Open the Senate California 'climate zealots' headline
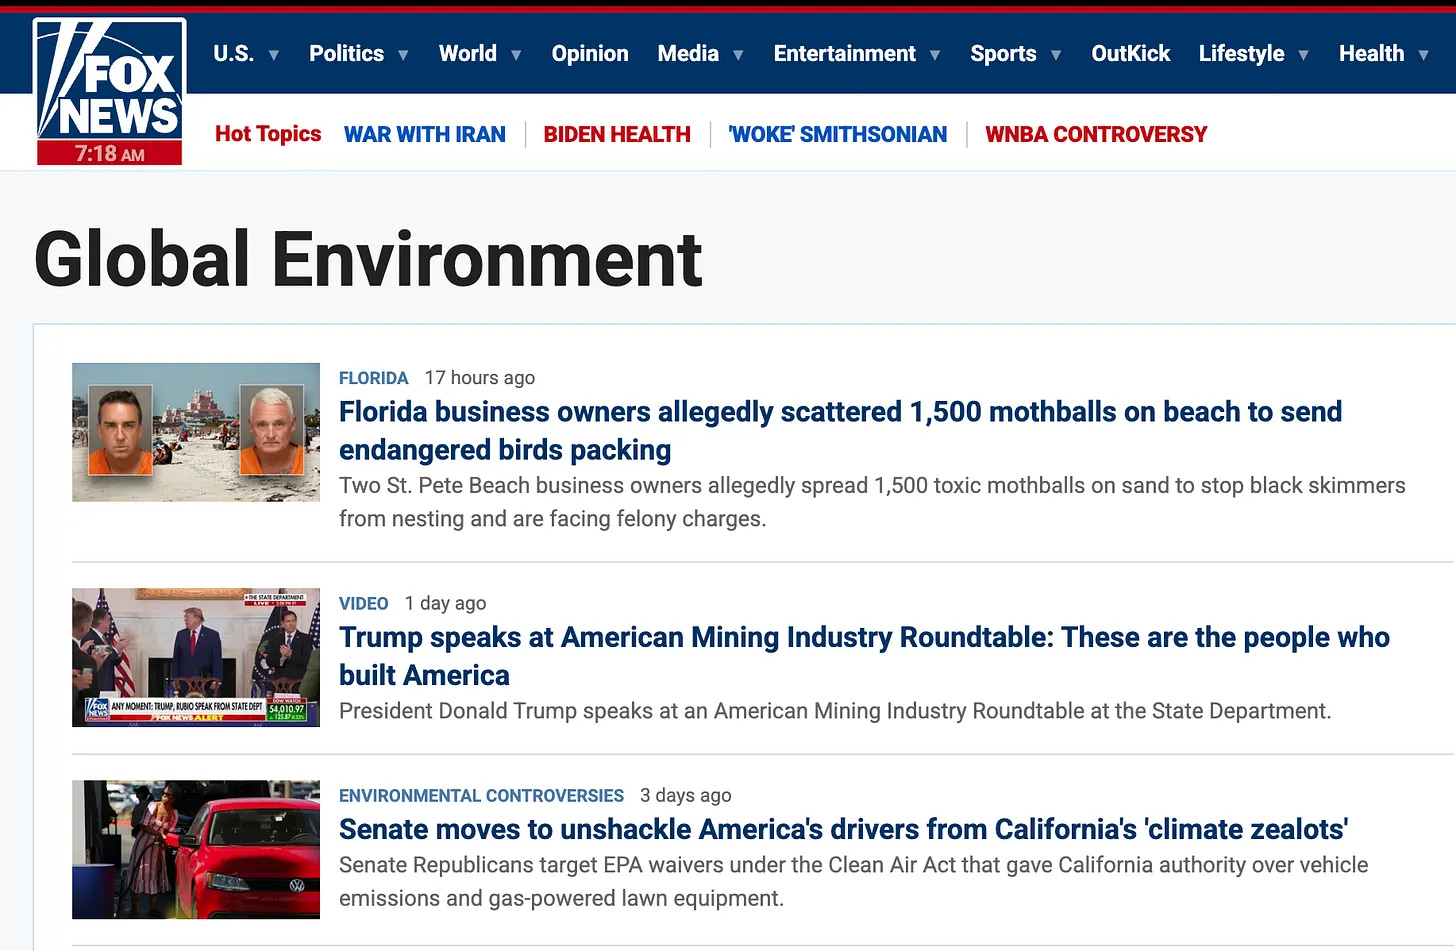This screenshot has height=951, width=1456. pyautogui.click(x=843, y=830)
